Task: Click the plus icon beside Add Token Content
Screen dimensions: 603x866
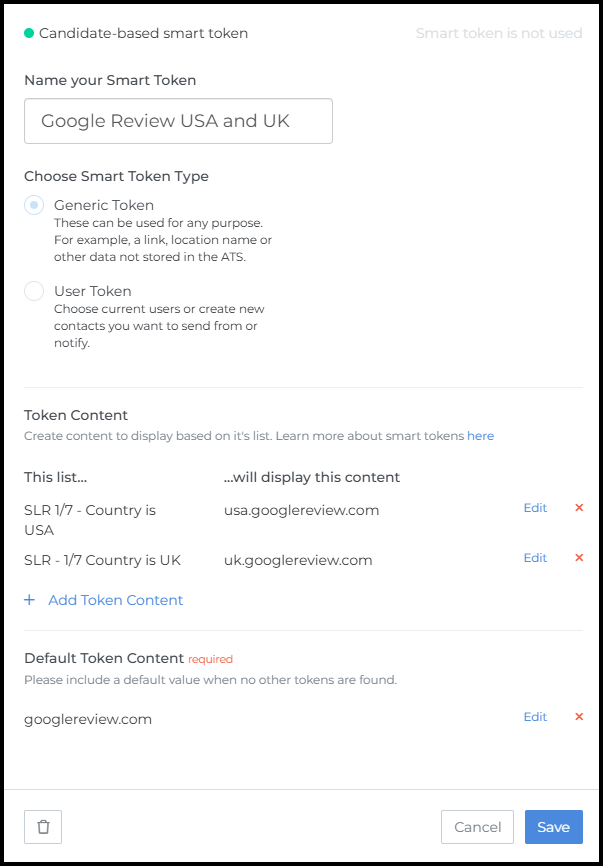Action: pos(28,600)
